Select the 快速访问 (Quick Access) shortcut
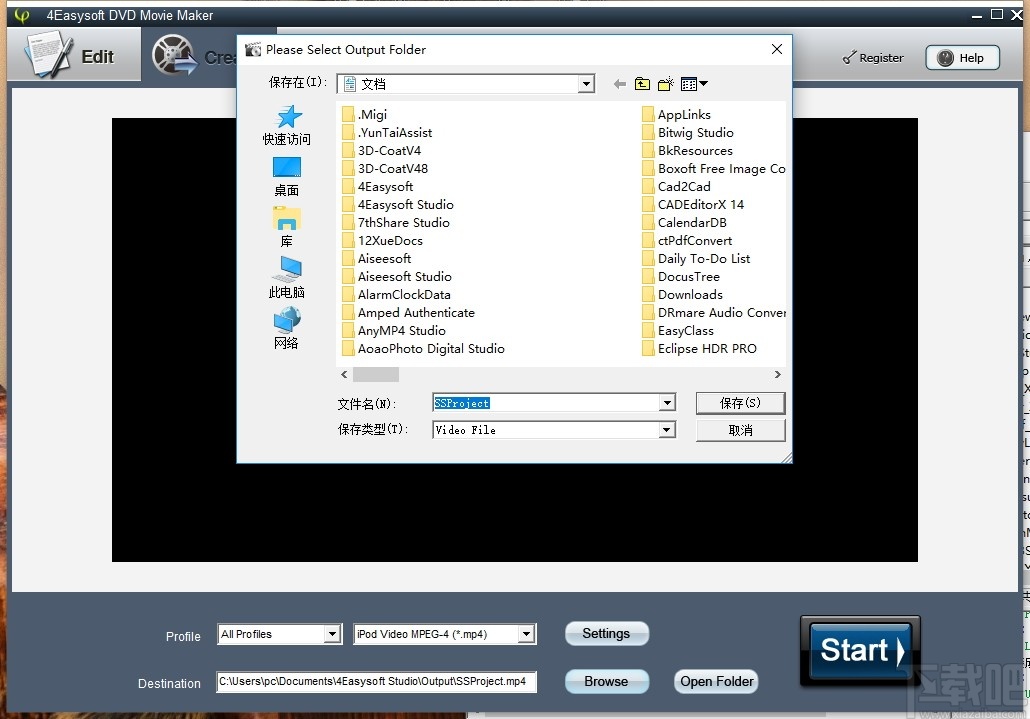Screen dimensions: 1030x719 click(x=286, y=125)
